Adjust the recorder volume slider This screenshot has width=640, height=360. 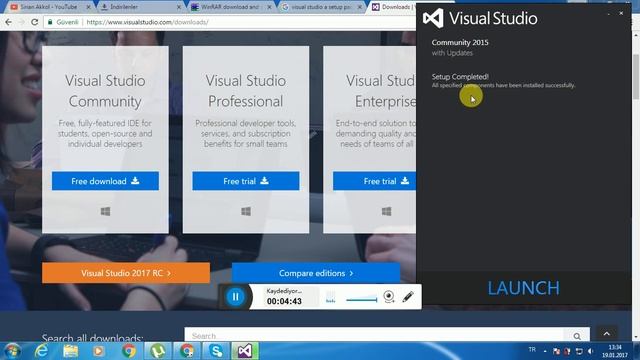click(x=362, y=300)
